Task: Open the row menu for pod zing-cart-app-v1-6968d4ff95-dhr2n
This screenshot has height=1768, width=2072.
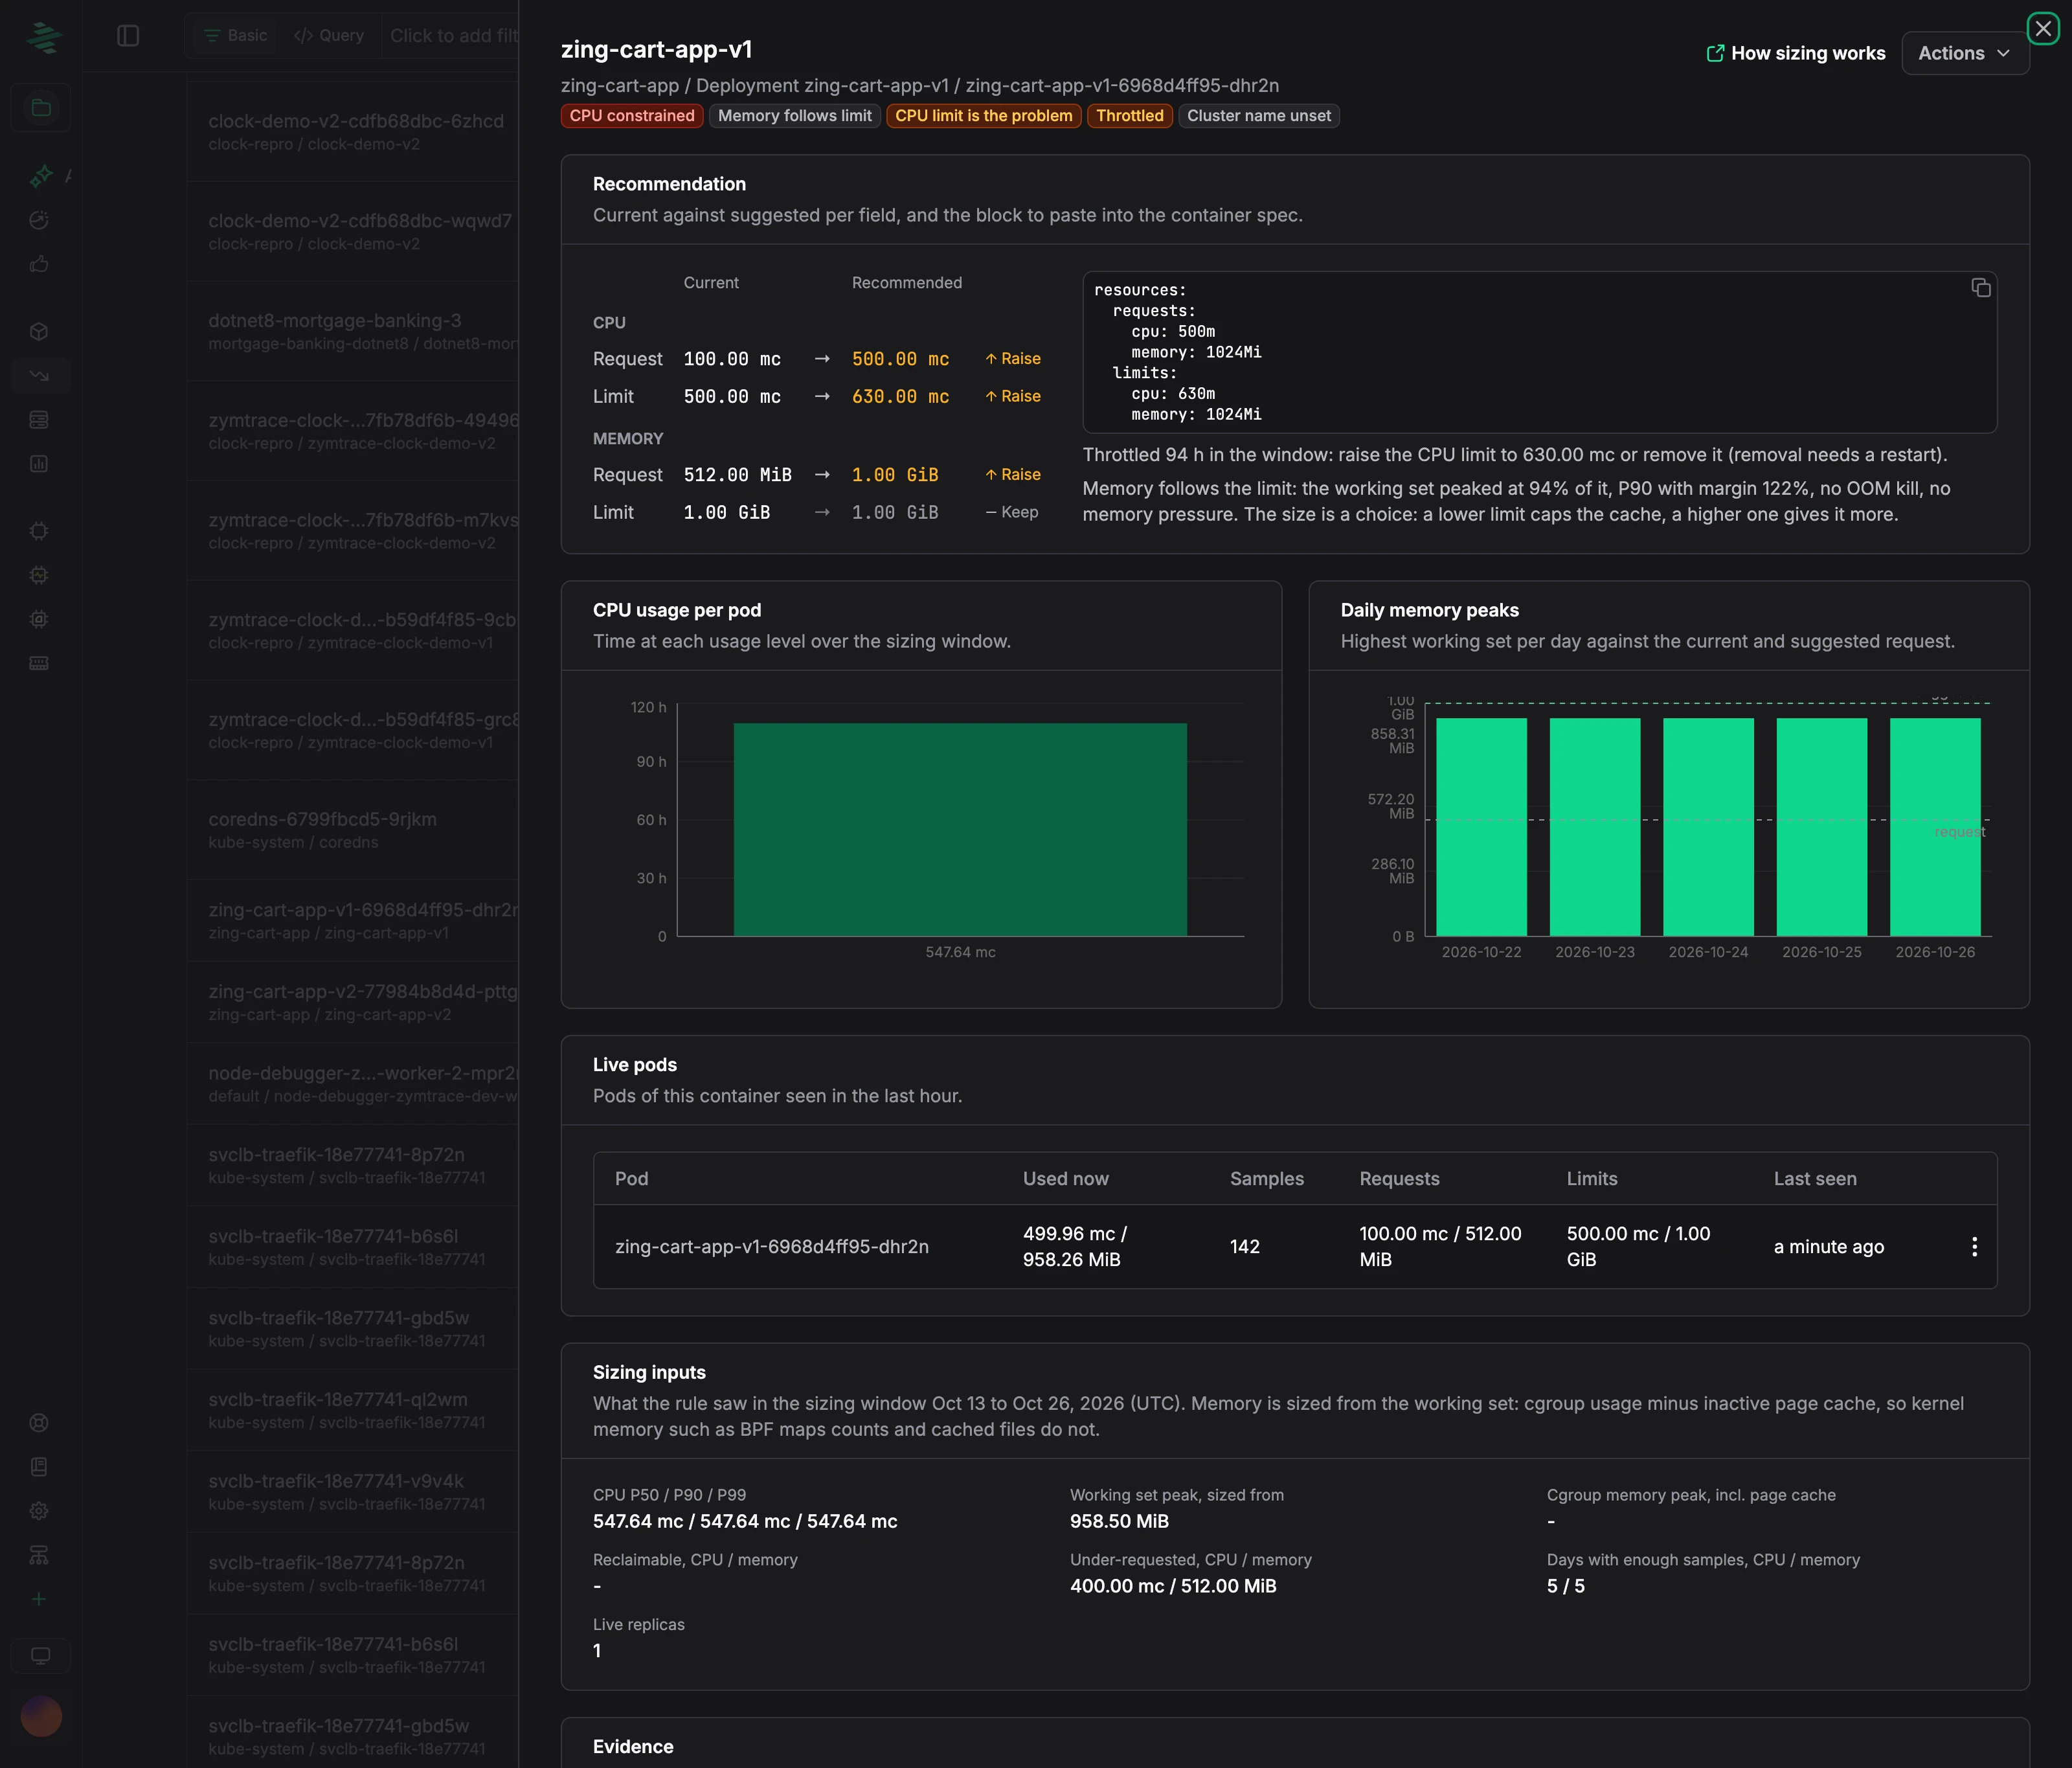Action: click(1974, 1246)
